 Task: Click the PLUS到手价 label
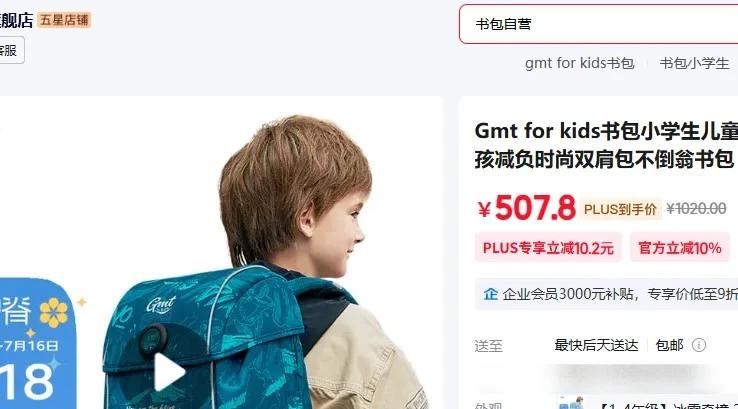pos(620,209)
